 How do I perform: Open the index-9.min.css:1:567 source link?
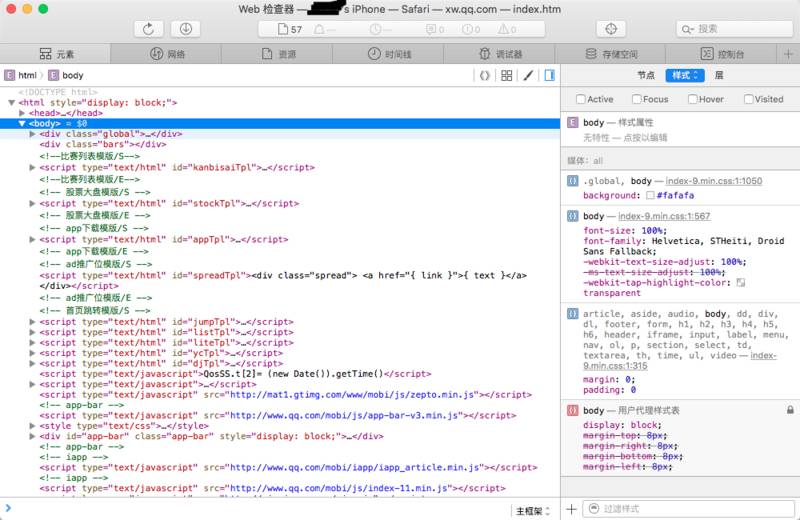664,216
